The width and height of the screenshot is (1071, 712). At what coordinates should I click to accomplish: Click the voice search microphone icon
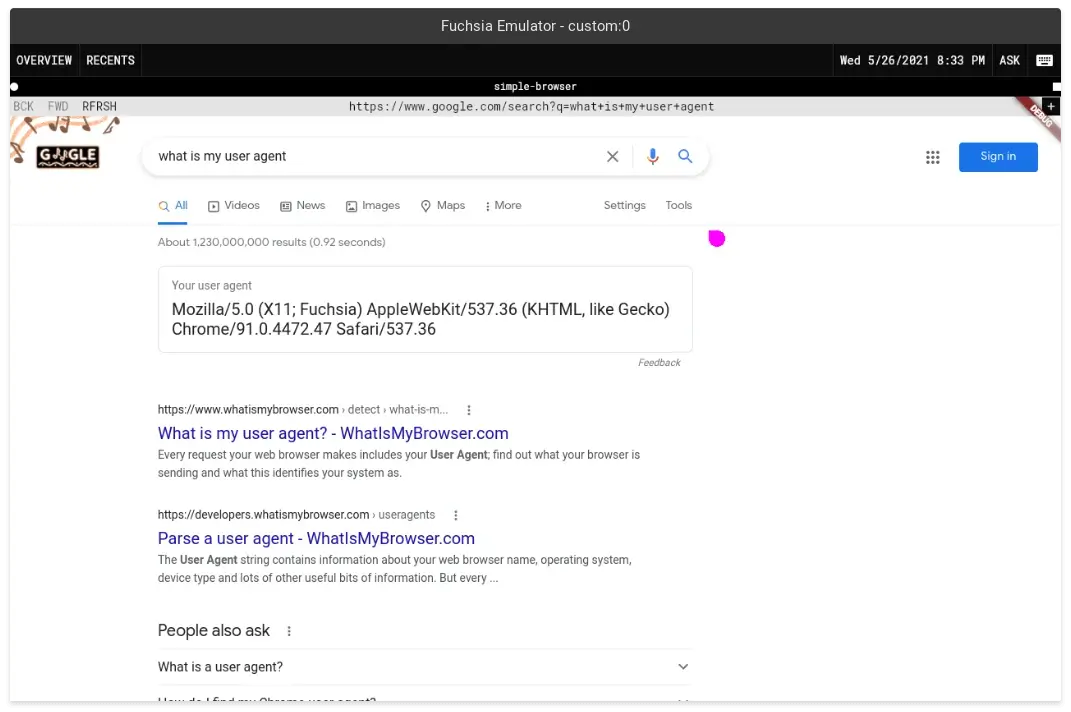[x=653, y=156]
